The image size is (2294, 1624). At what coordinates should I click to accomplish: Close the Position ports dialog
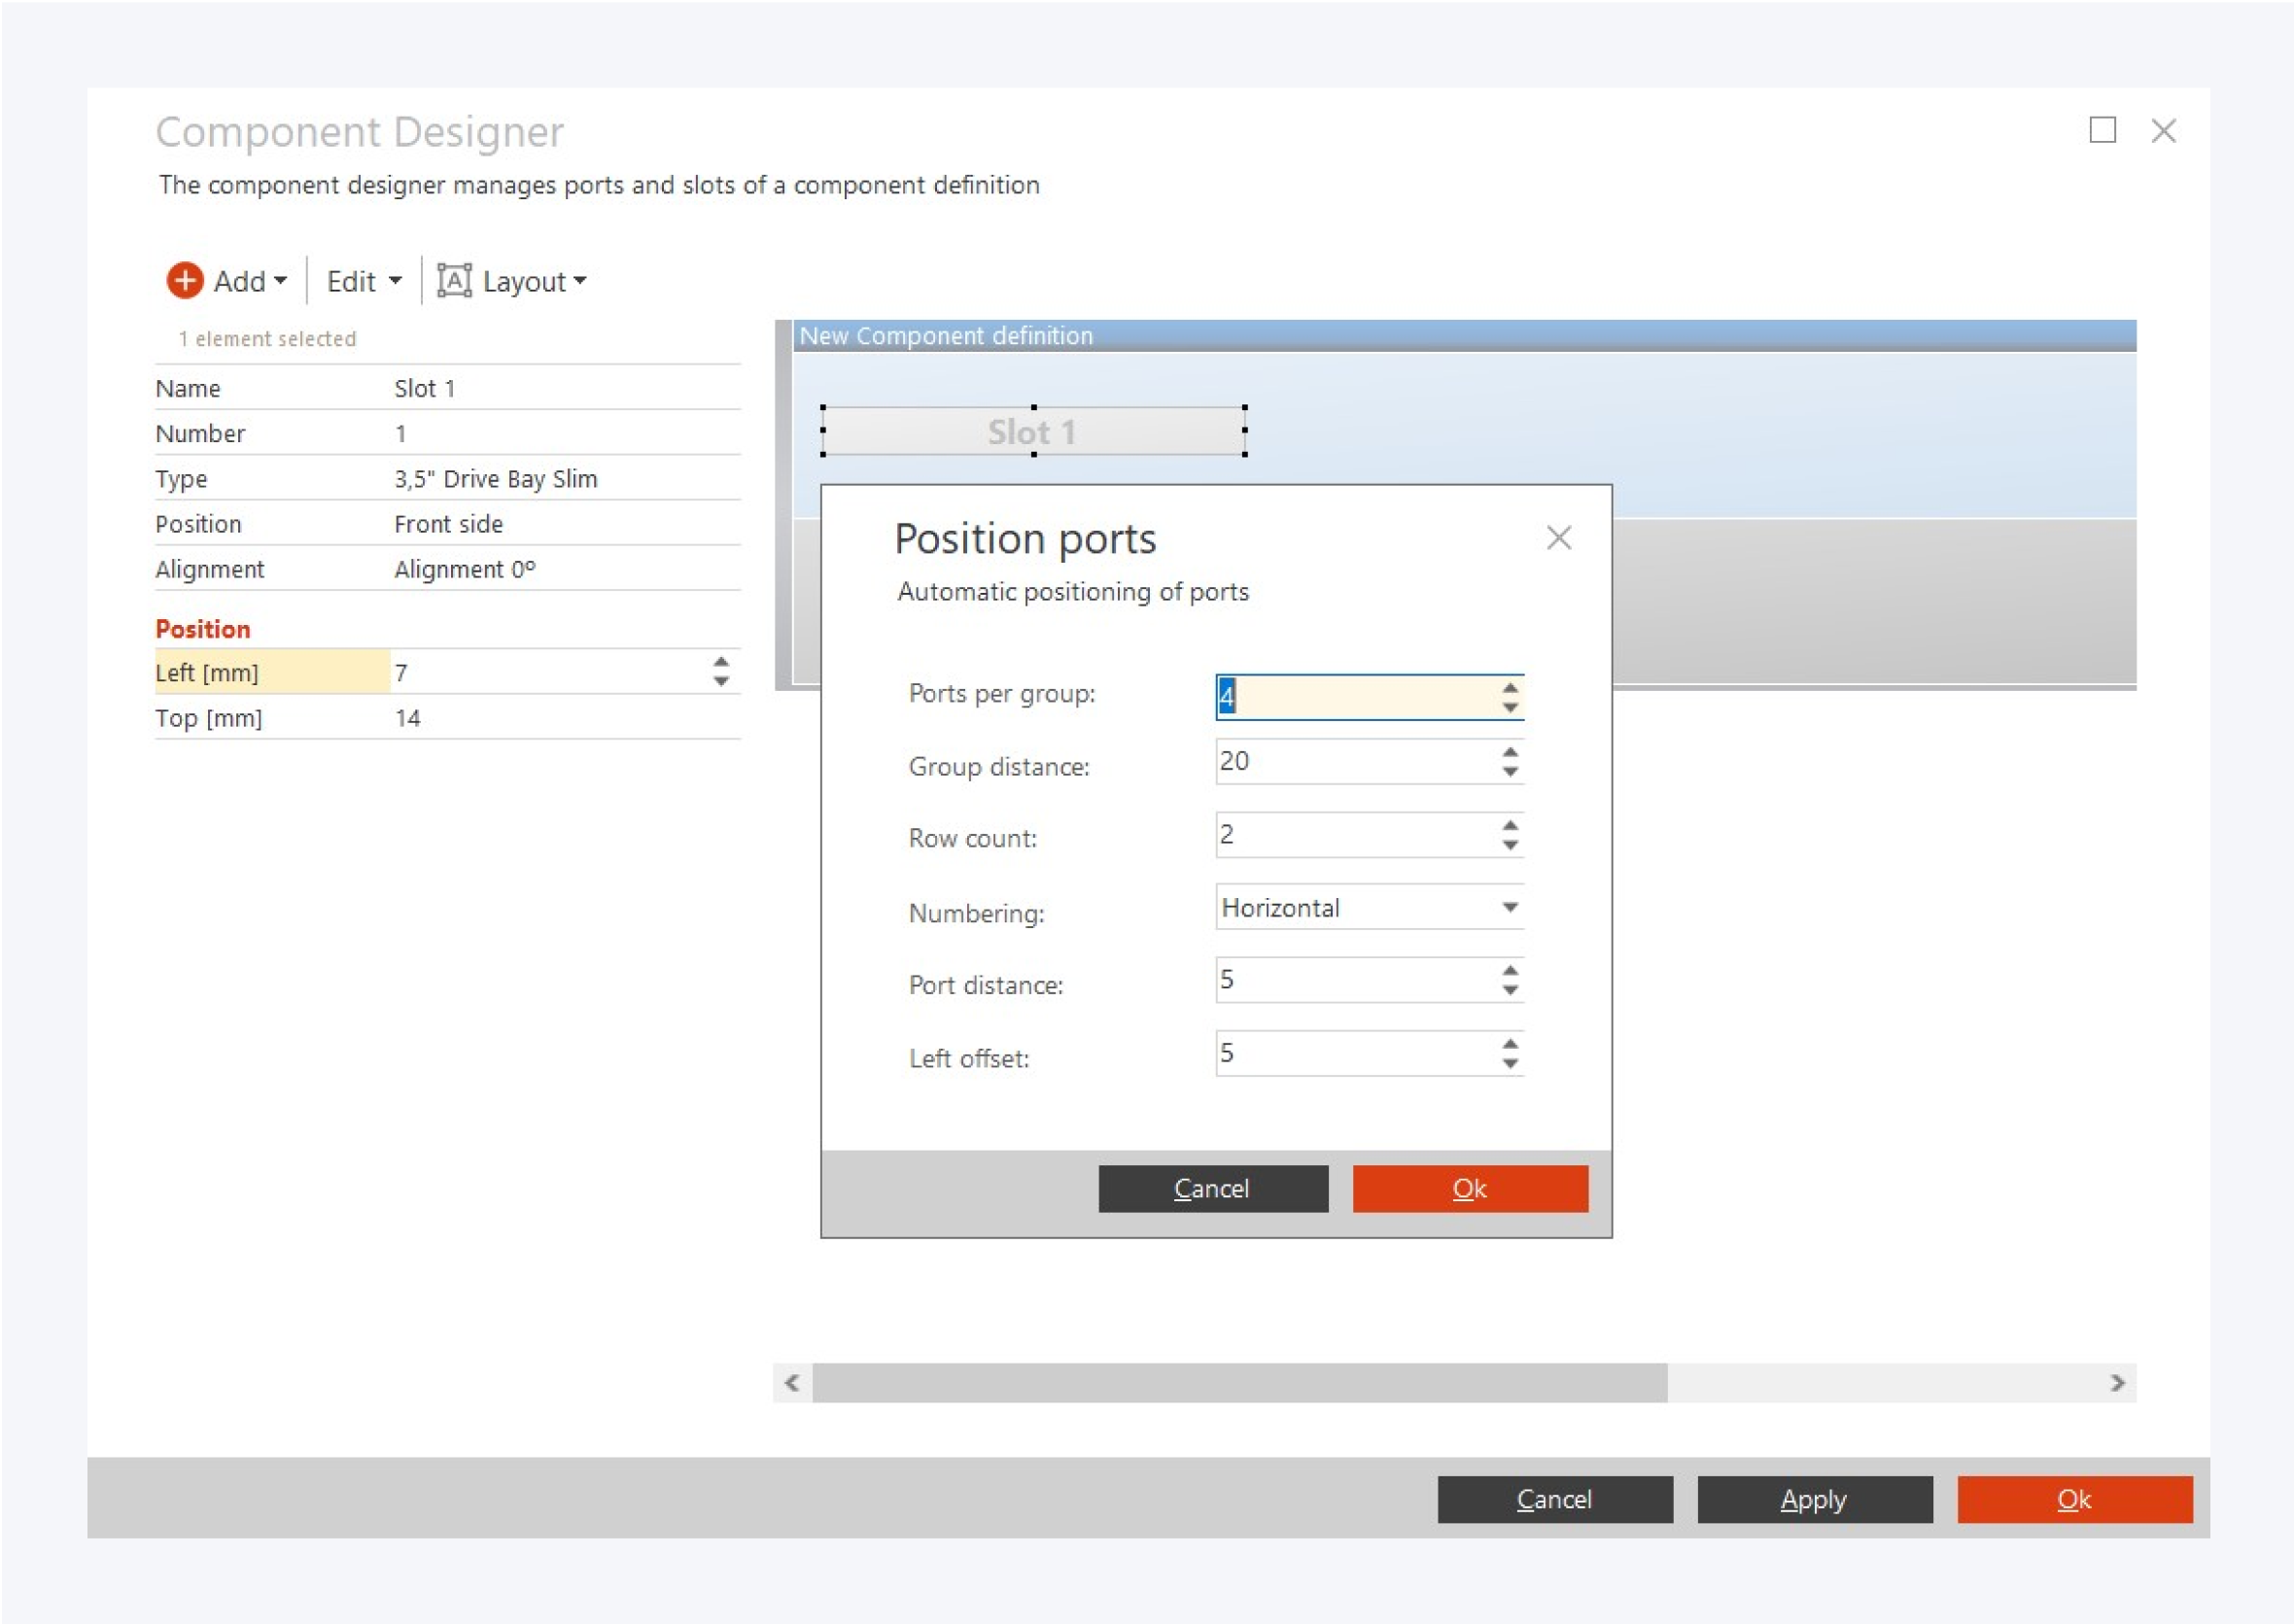[1558, 538]
